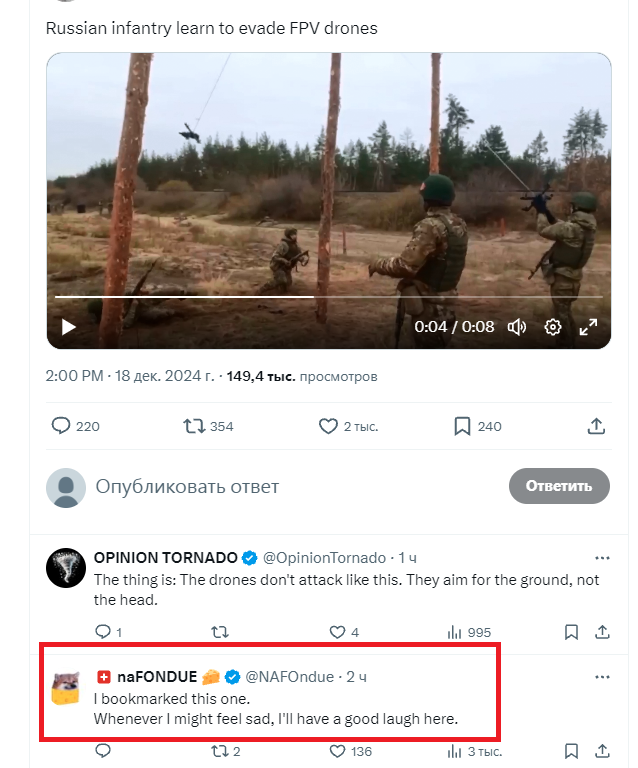This screenshot has height=768, width=638.
Task: Open OPINION TORNADO profile avatar
Action: click(x=66, y=568)
